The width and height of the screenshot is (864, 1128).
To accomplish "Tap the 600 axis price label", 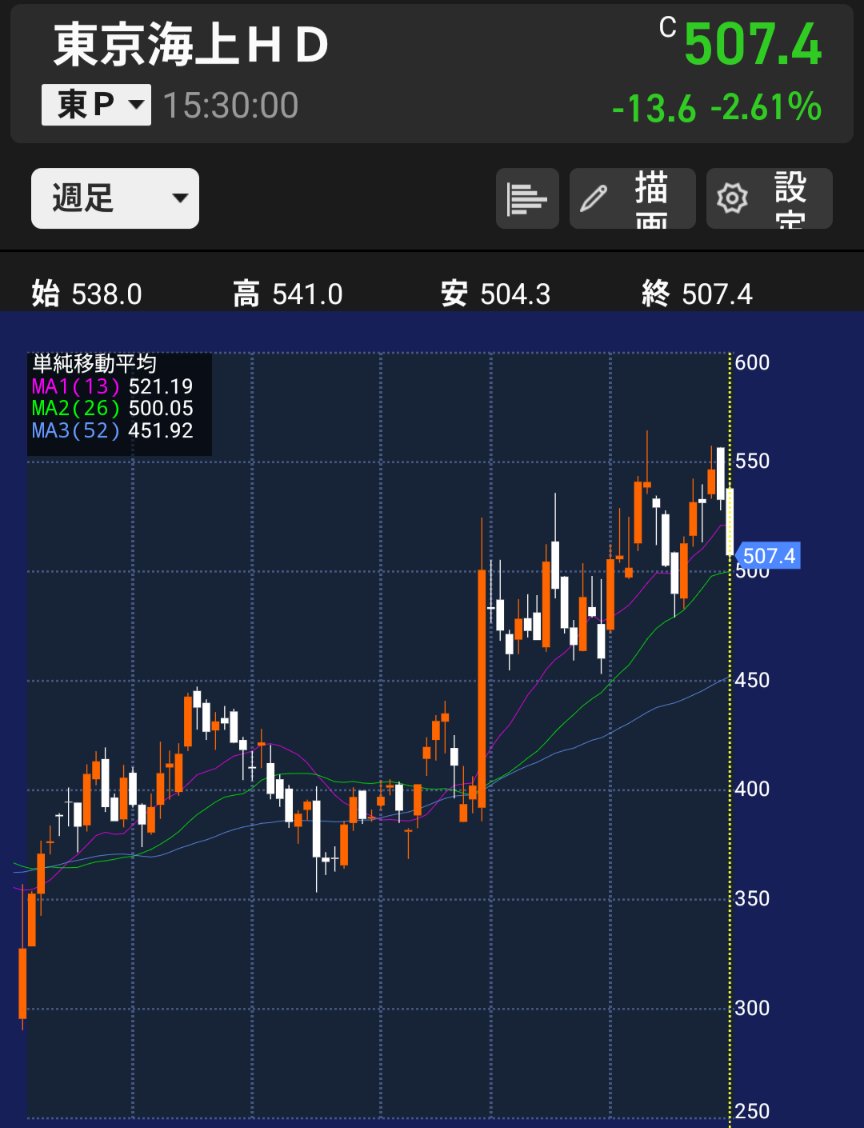I will pos(752,362).
